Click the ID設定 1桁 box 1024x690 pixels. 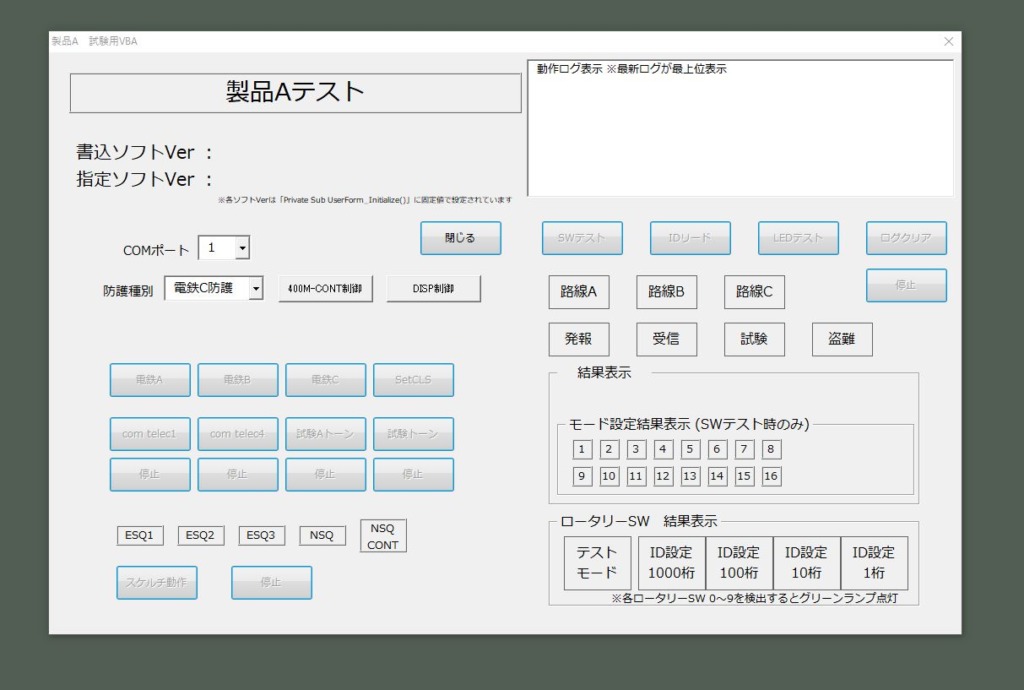pyautogui.click(x=874, y=563)
